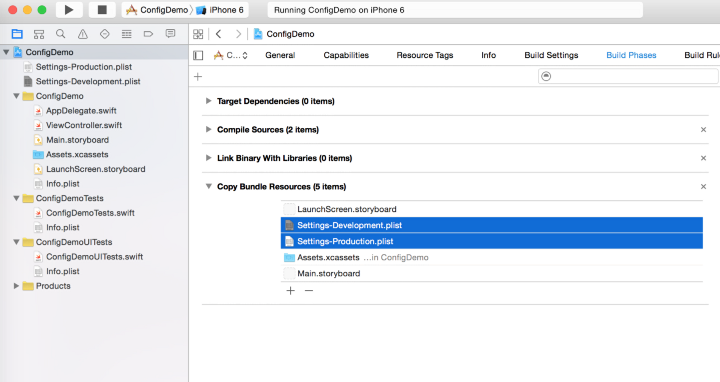Open the Test navigator diamond icon
720x382 pixels.
pos(105,34)
